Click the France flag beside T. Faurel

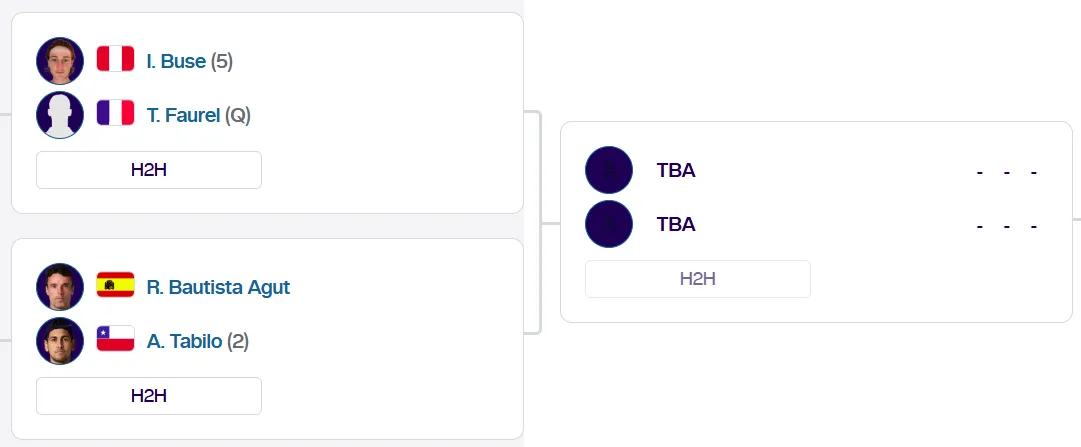(x=115, y=114)
